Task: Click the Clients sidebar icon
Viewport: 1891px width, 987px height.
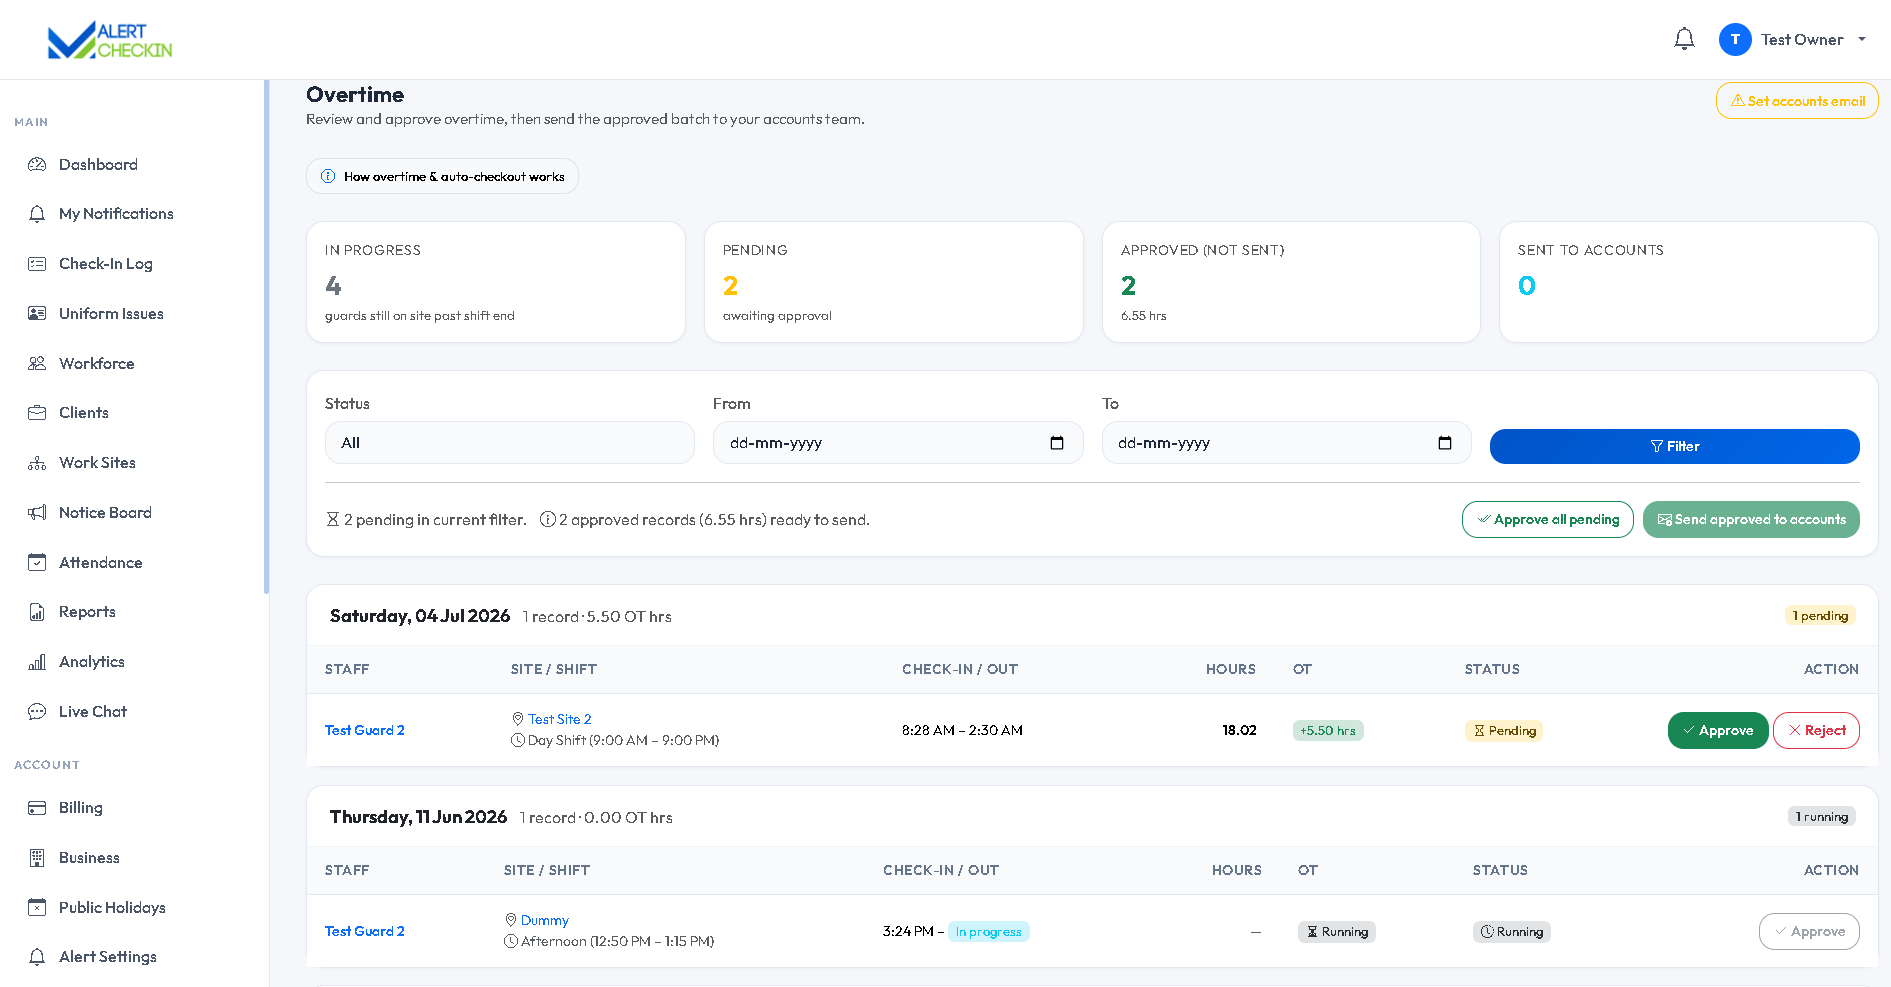Action: [37, 413]
